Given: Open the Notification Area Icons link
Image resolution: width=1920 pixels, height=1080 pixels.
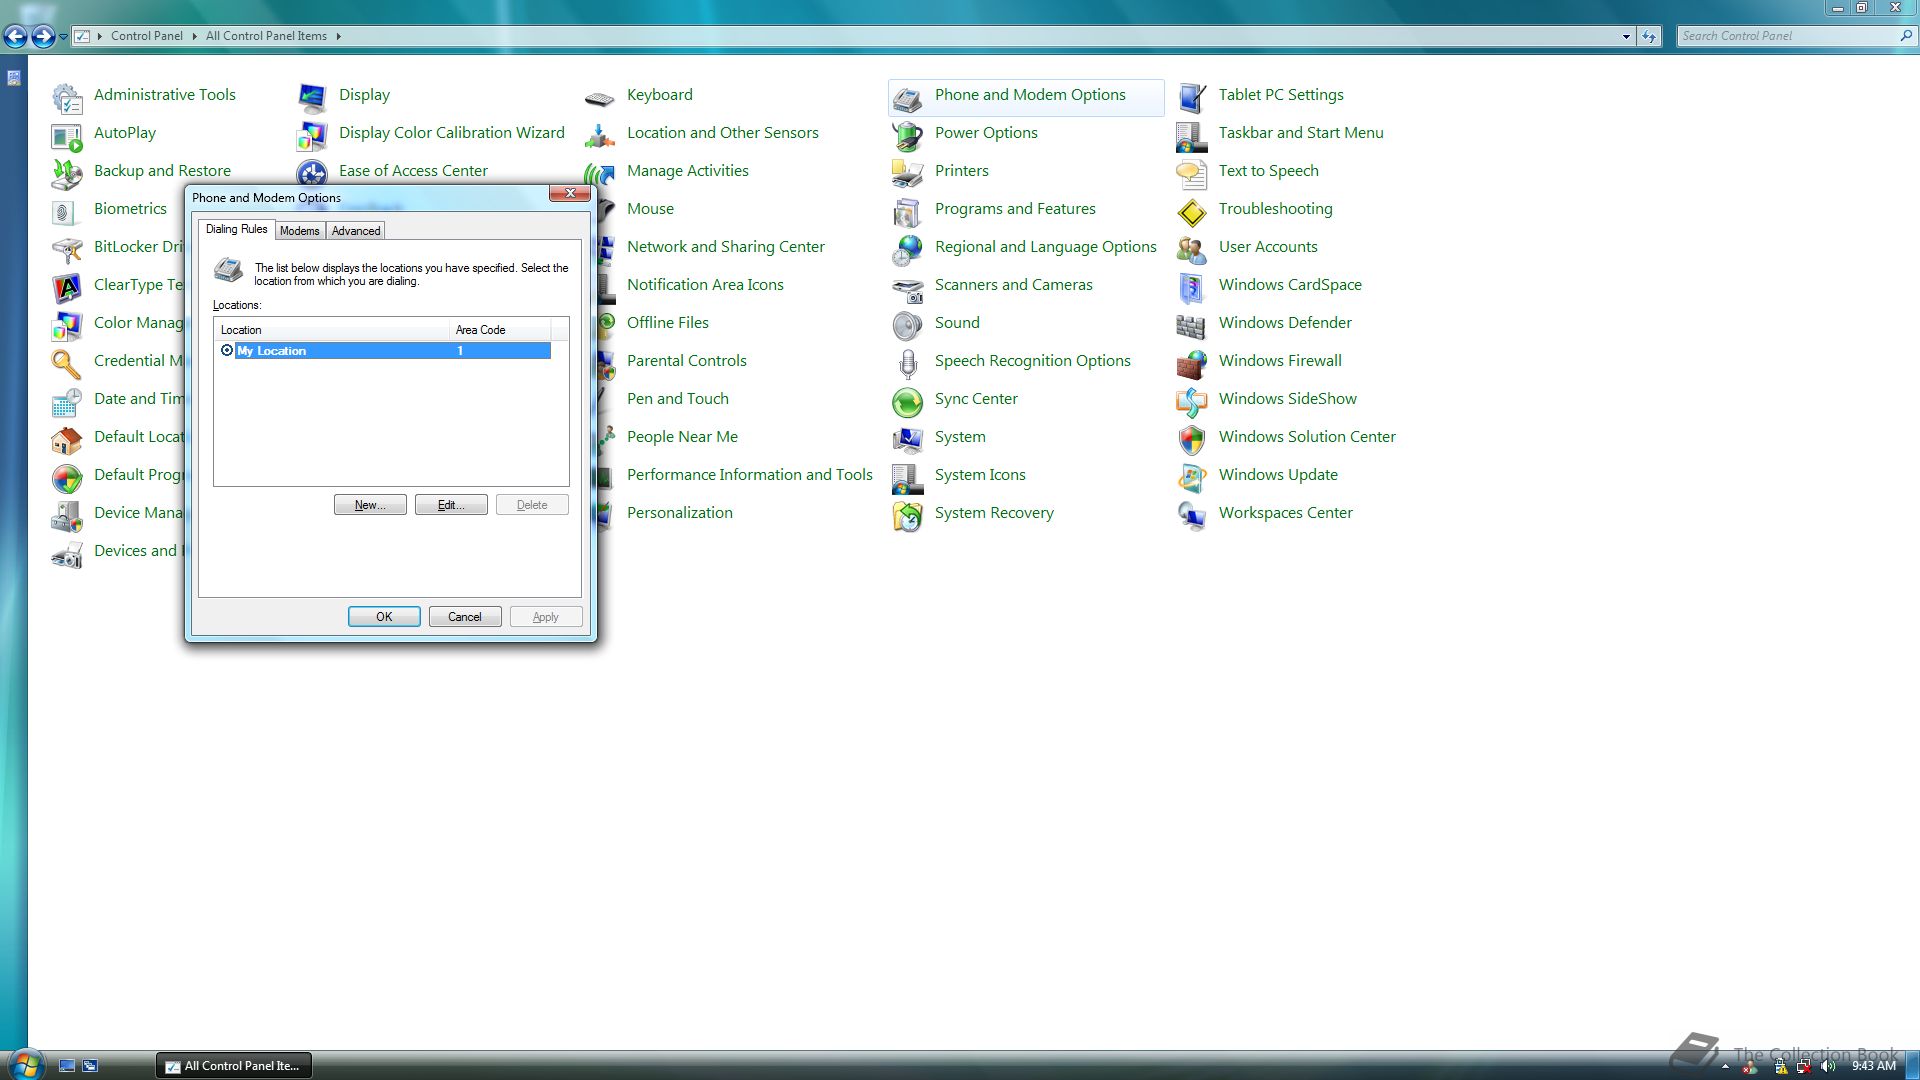Looking at the screenshot, I should point(705,284).
